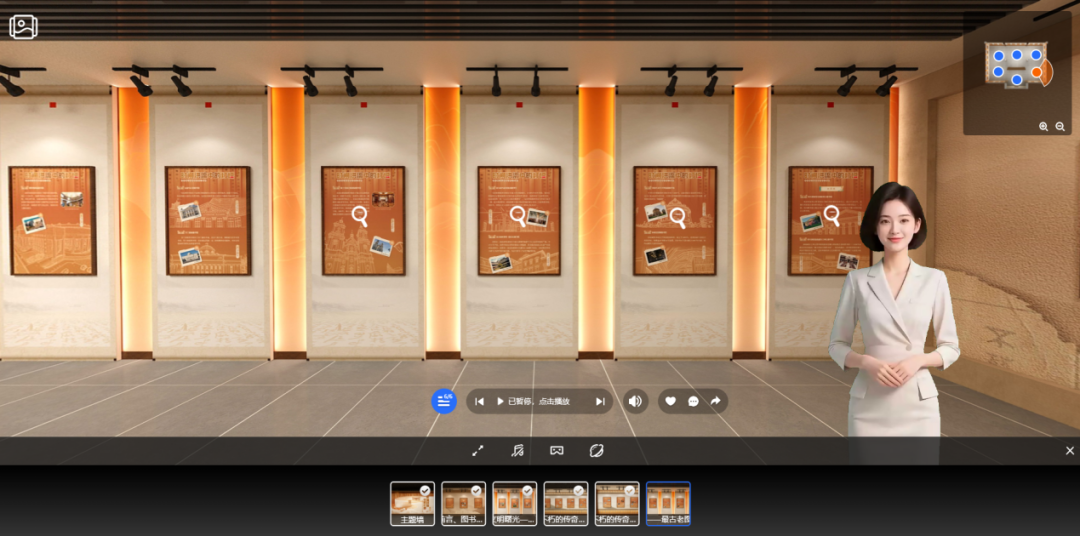1080x536 pixels.
Task: Skip to the next tour stop
Action: (x=600, y=402)
